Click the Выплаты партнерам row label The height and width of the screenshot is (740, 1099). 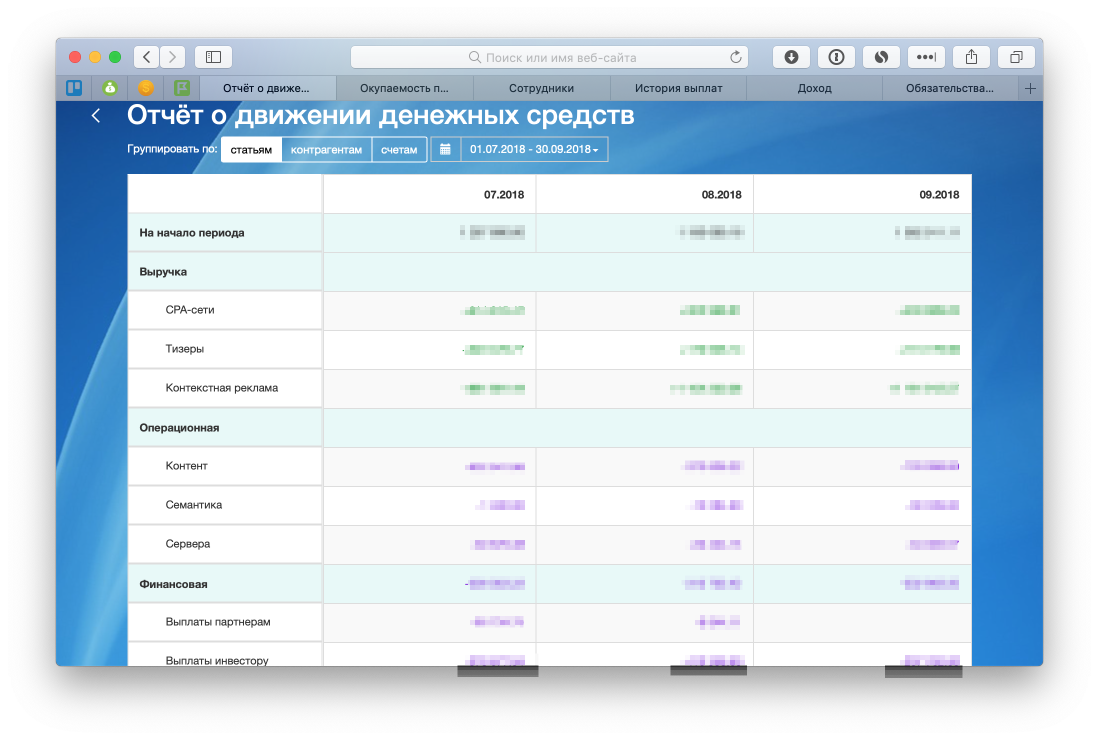tap(218, 622)
